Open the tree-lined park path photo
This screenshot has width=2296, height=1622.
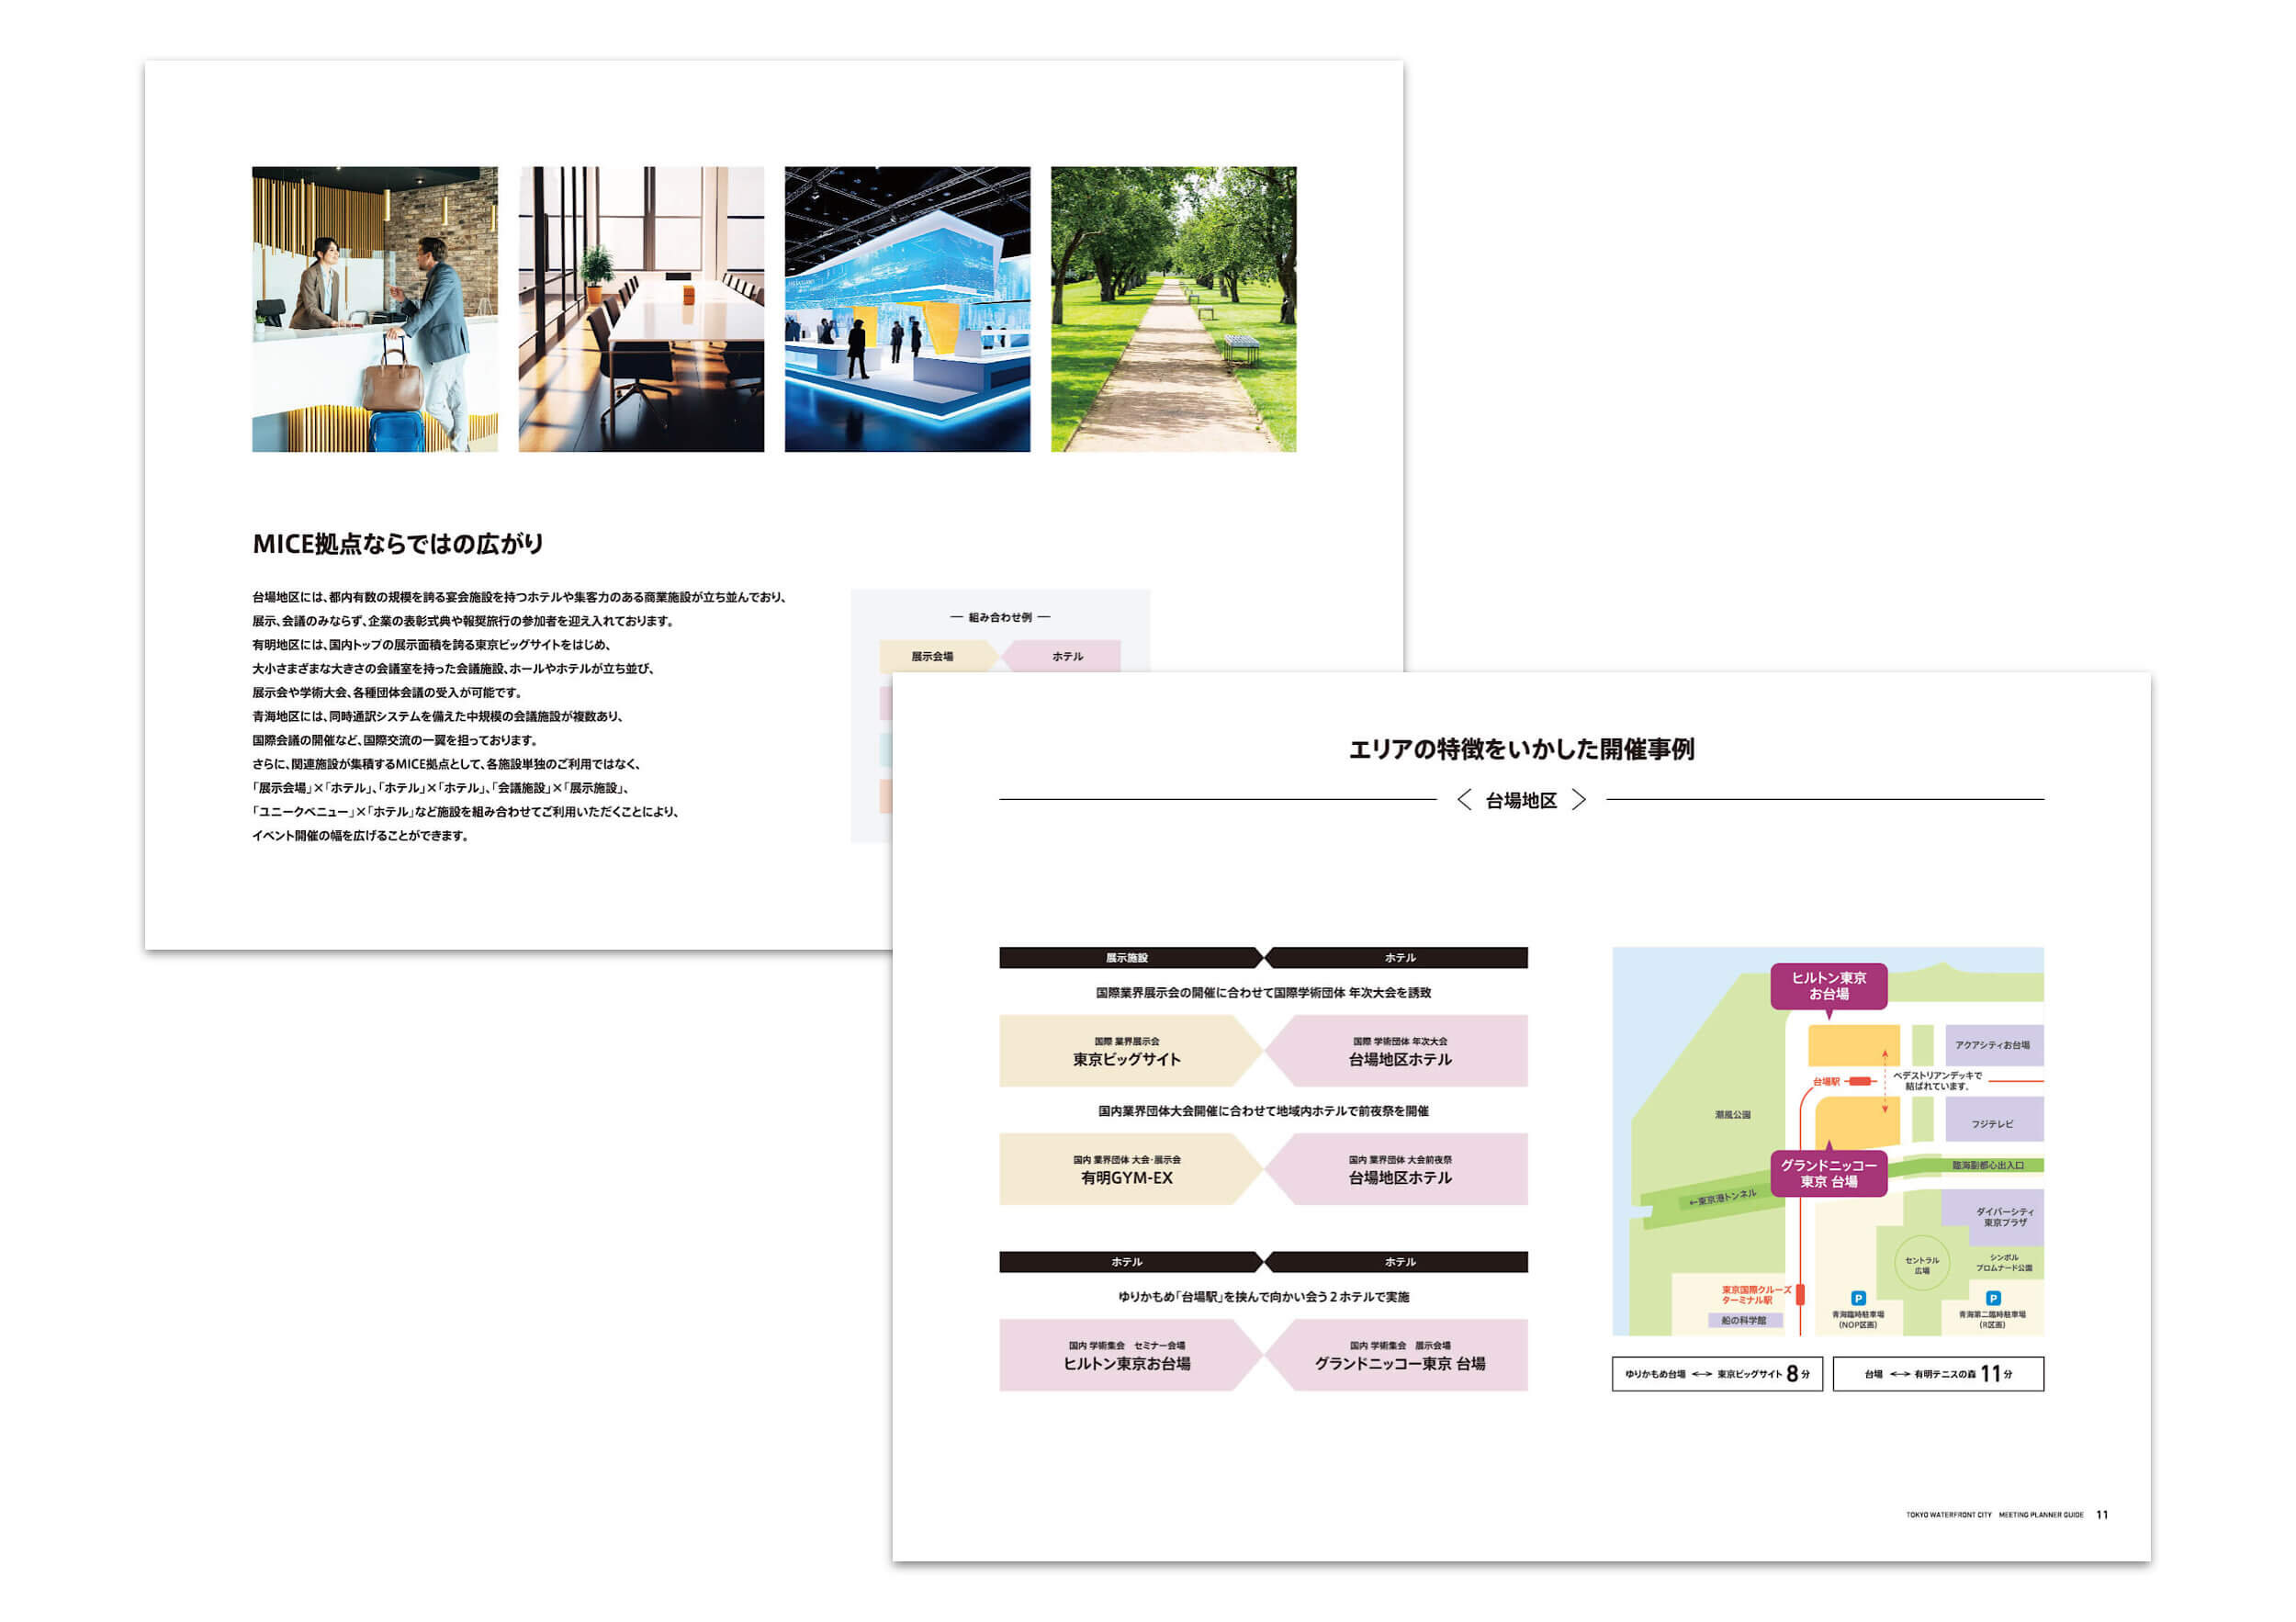1173,309
